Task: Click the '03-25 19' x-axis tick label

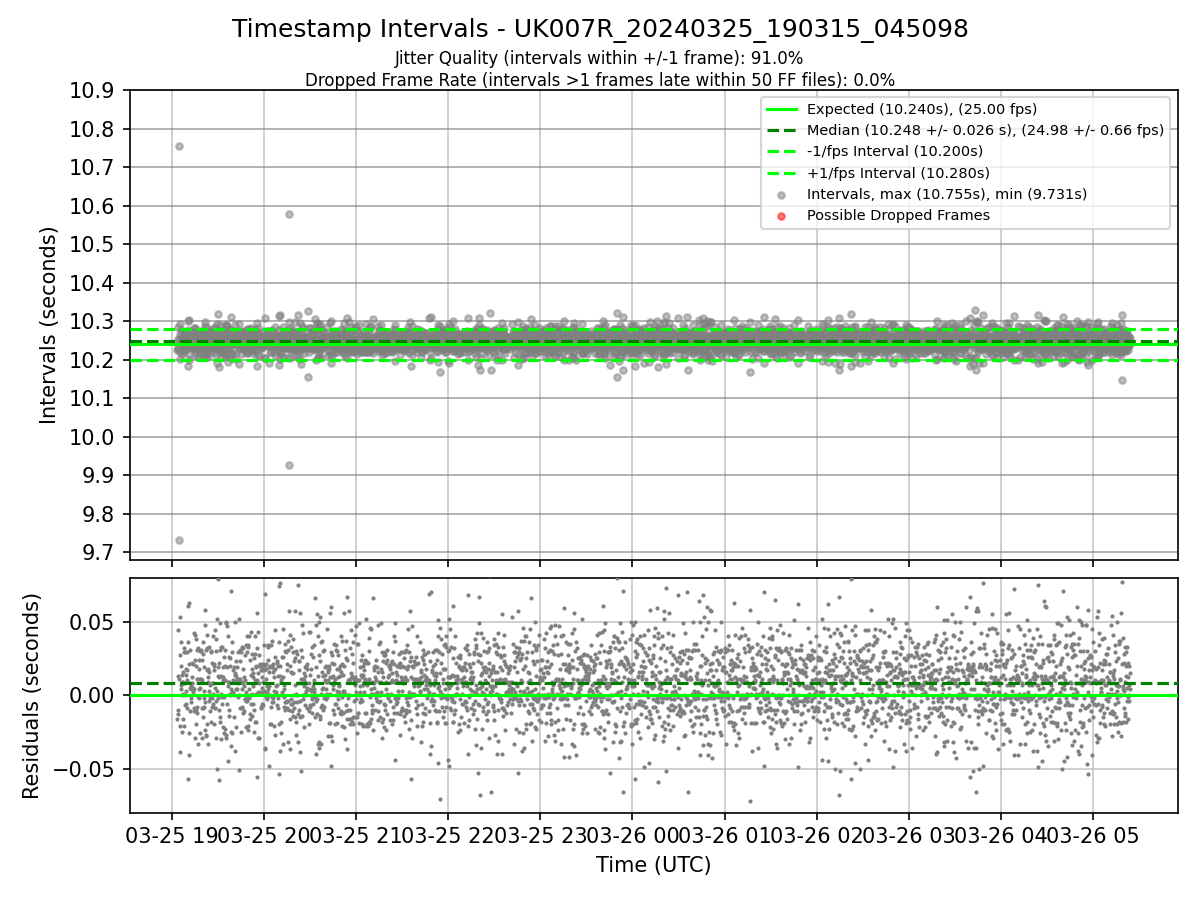Action: [172, 835]
